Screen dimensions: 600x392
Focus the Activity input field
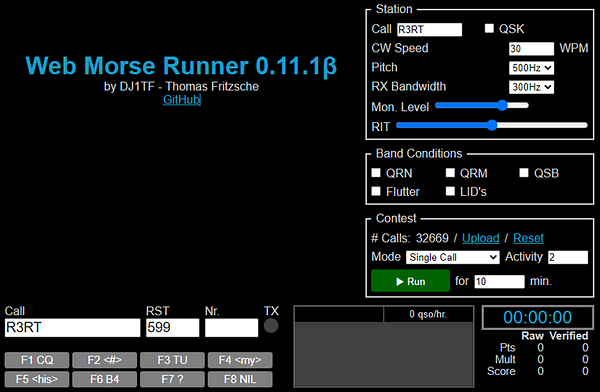tap(568, 257)
